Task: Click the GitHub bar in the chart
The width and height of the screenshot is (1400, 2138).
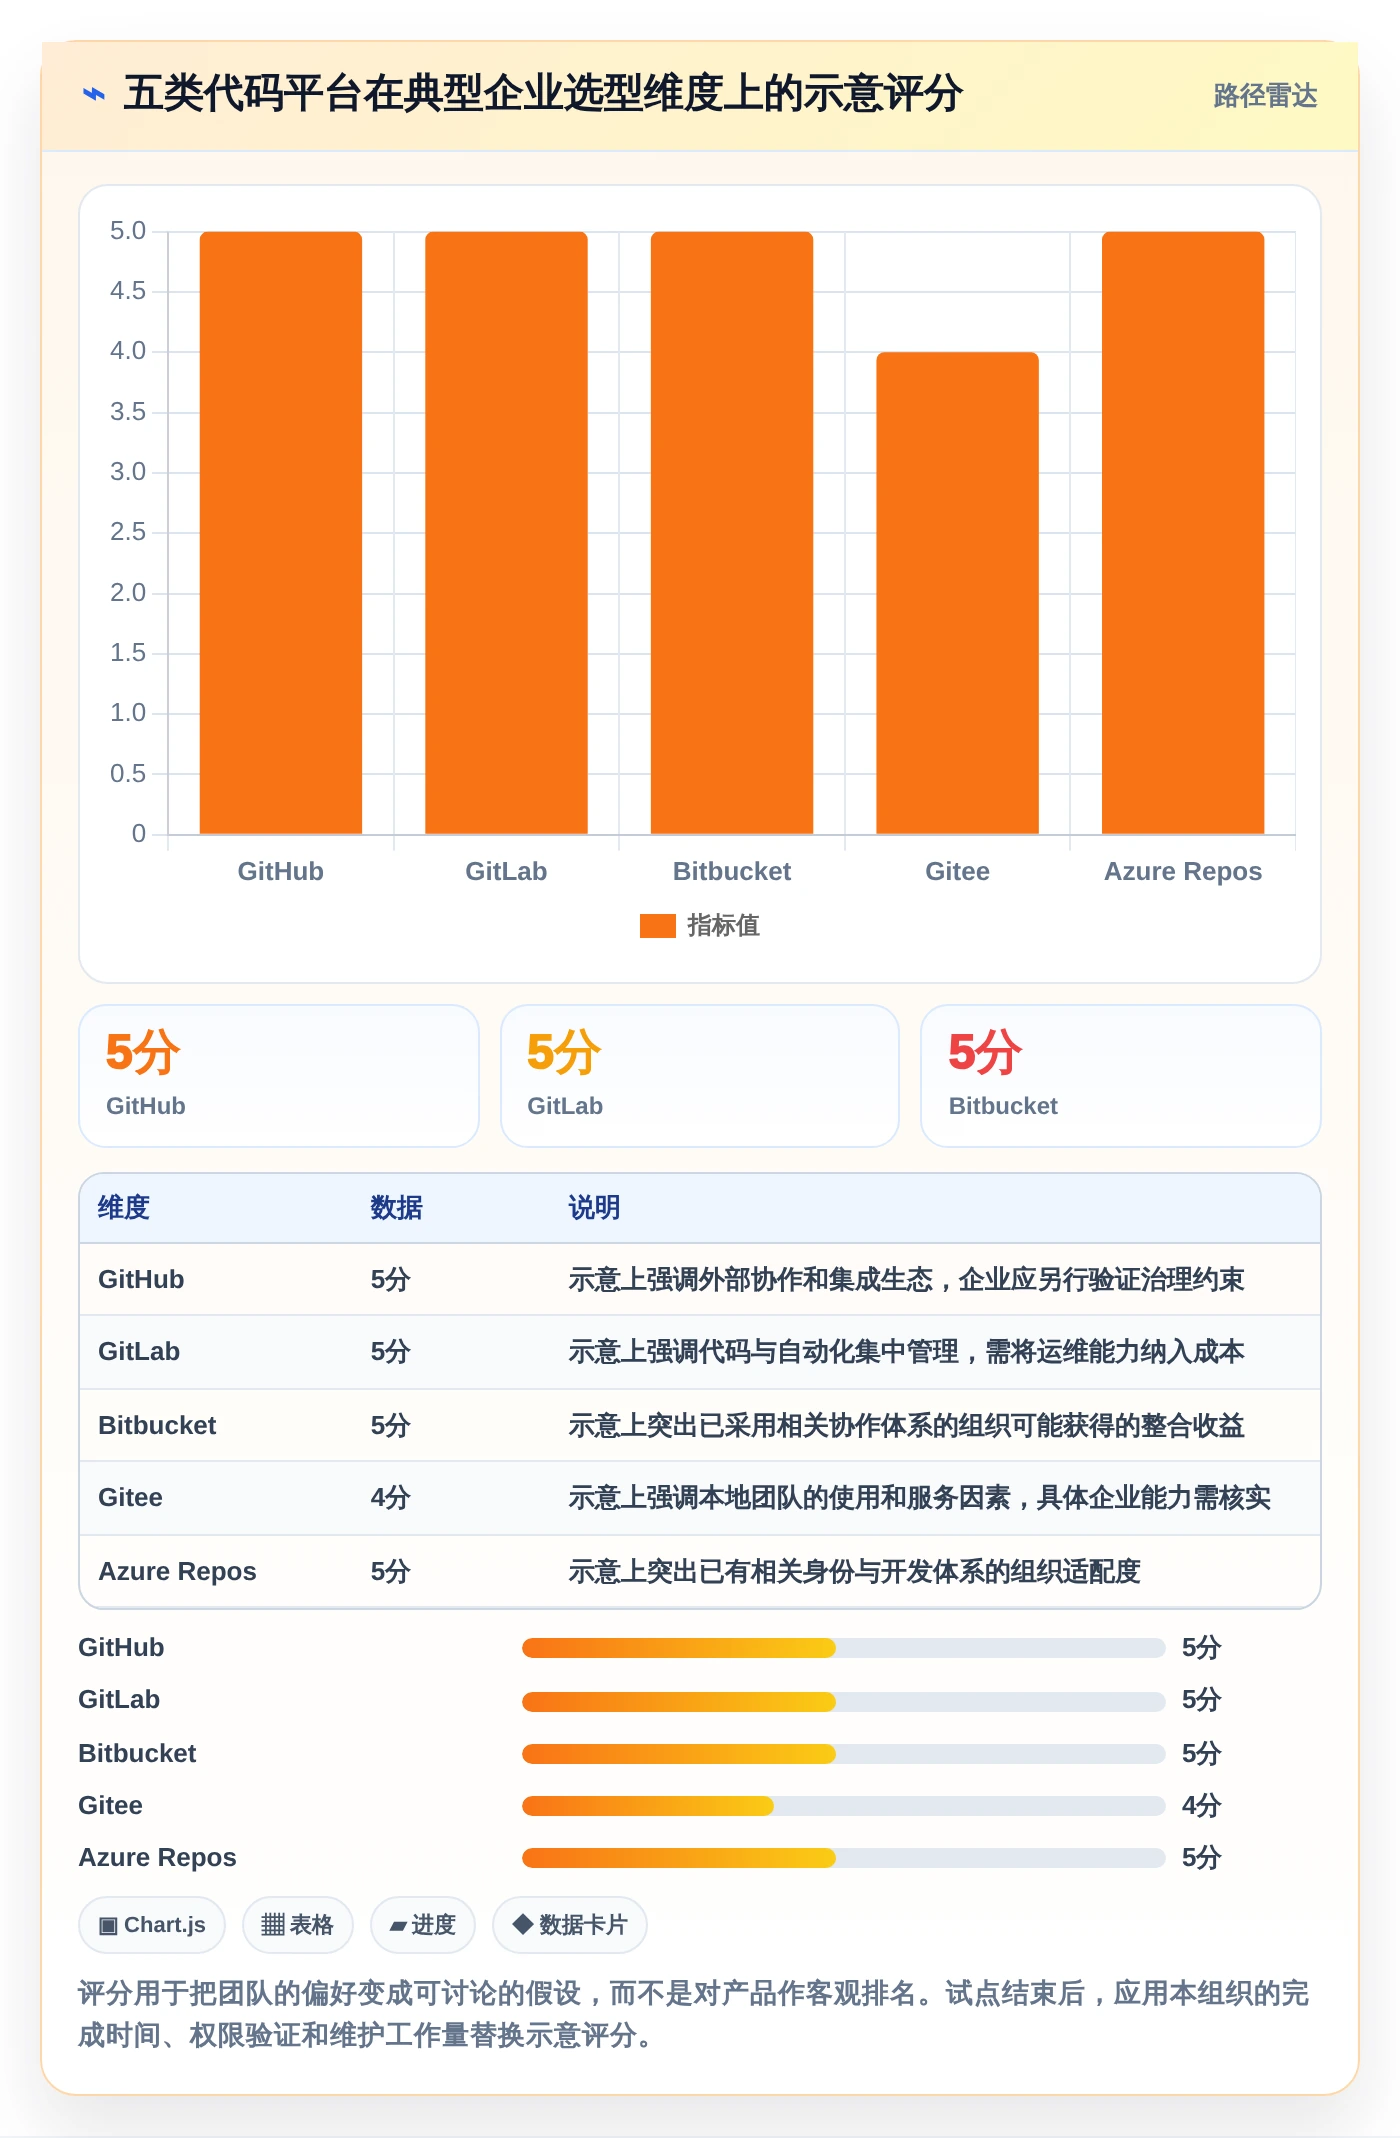Action: coord(281,533)
